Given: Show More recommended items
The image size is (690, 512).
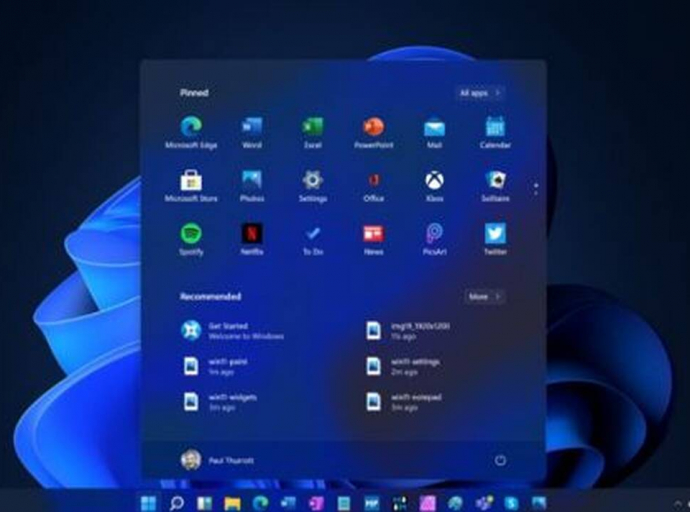Looking at the screenshot, I should (484, 296).
